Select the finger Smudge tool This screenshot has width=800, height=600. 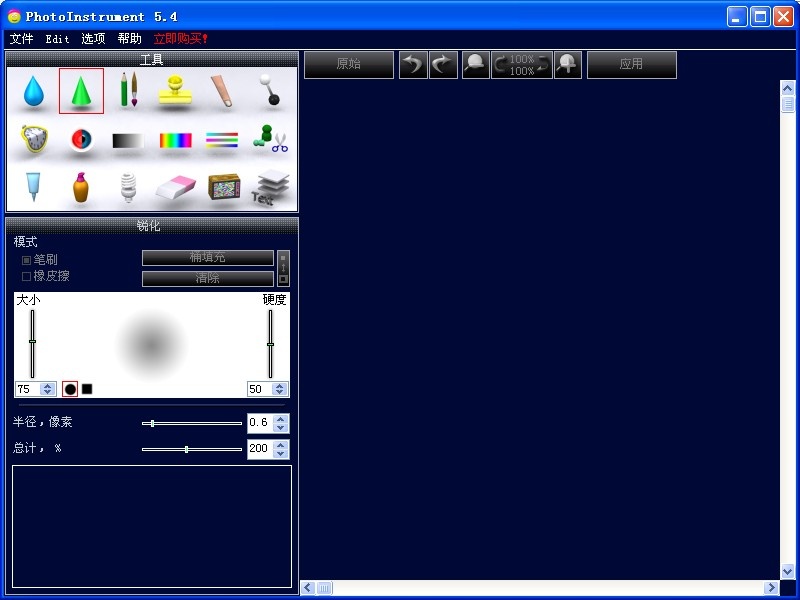coord(222,91)
